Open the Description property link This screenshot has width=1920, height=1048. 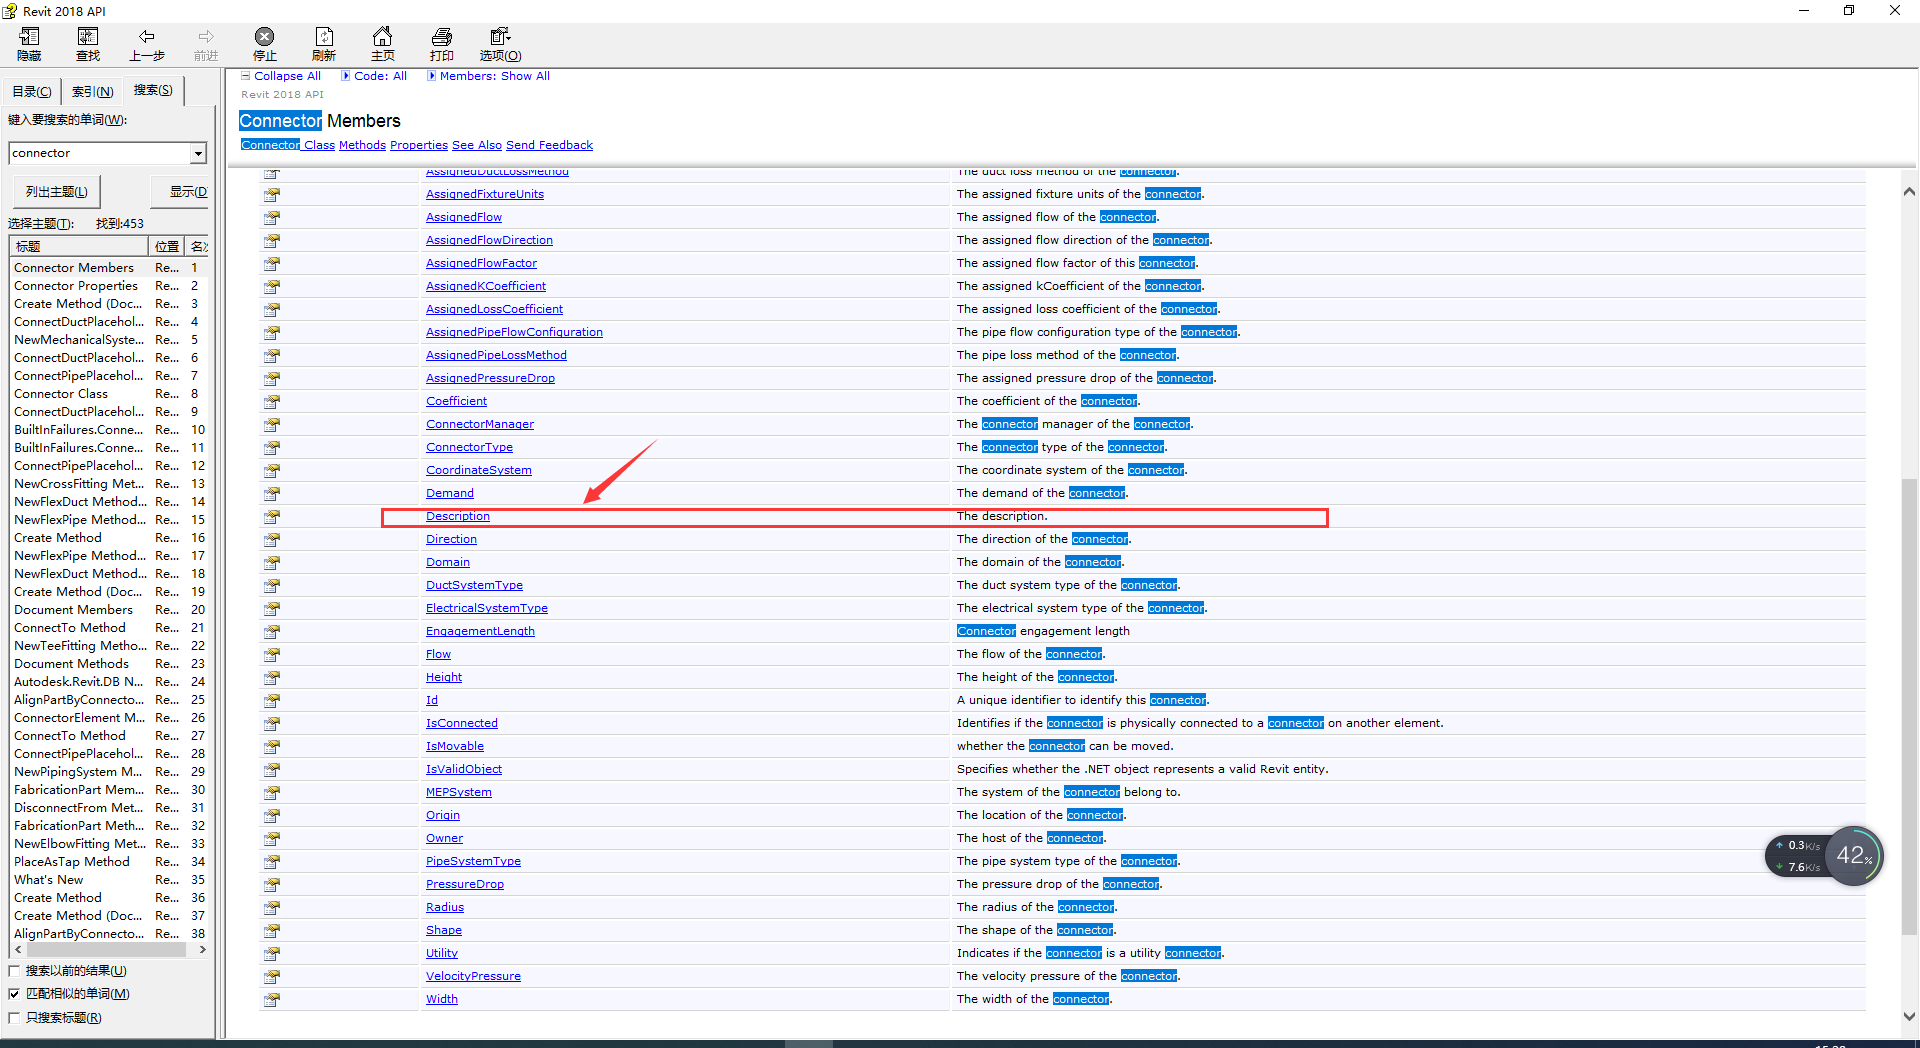click(458, 516)
